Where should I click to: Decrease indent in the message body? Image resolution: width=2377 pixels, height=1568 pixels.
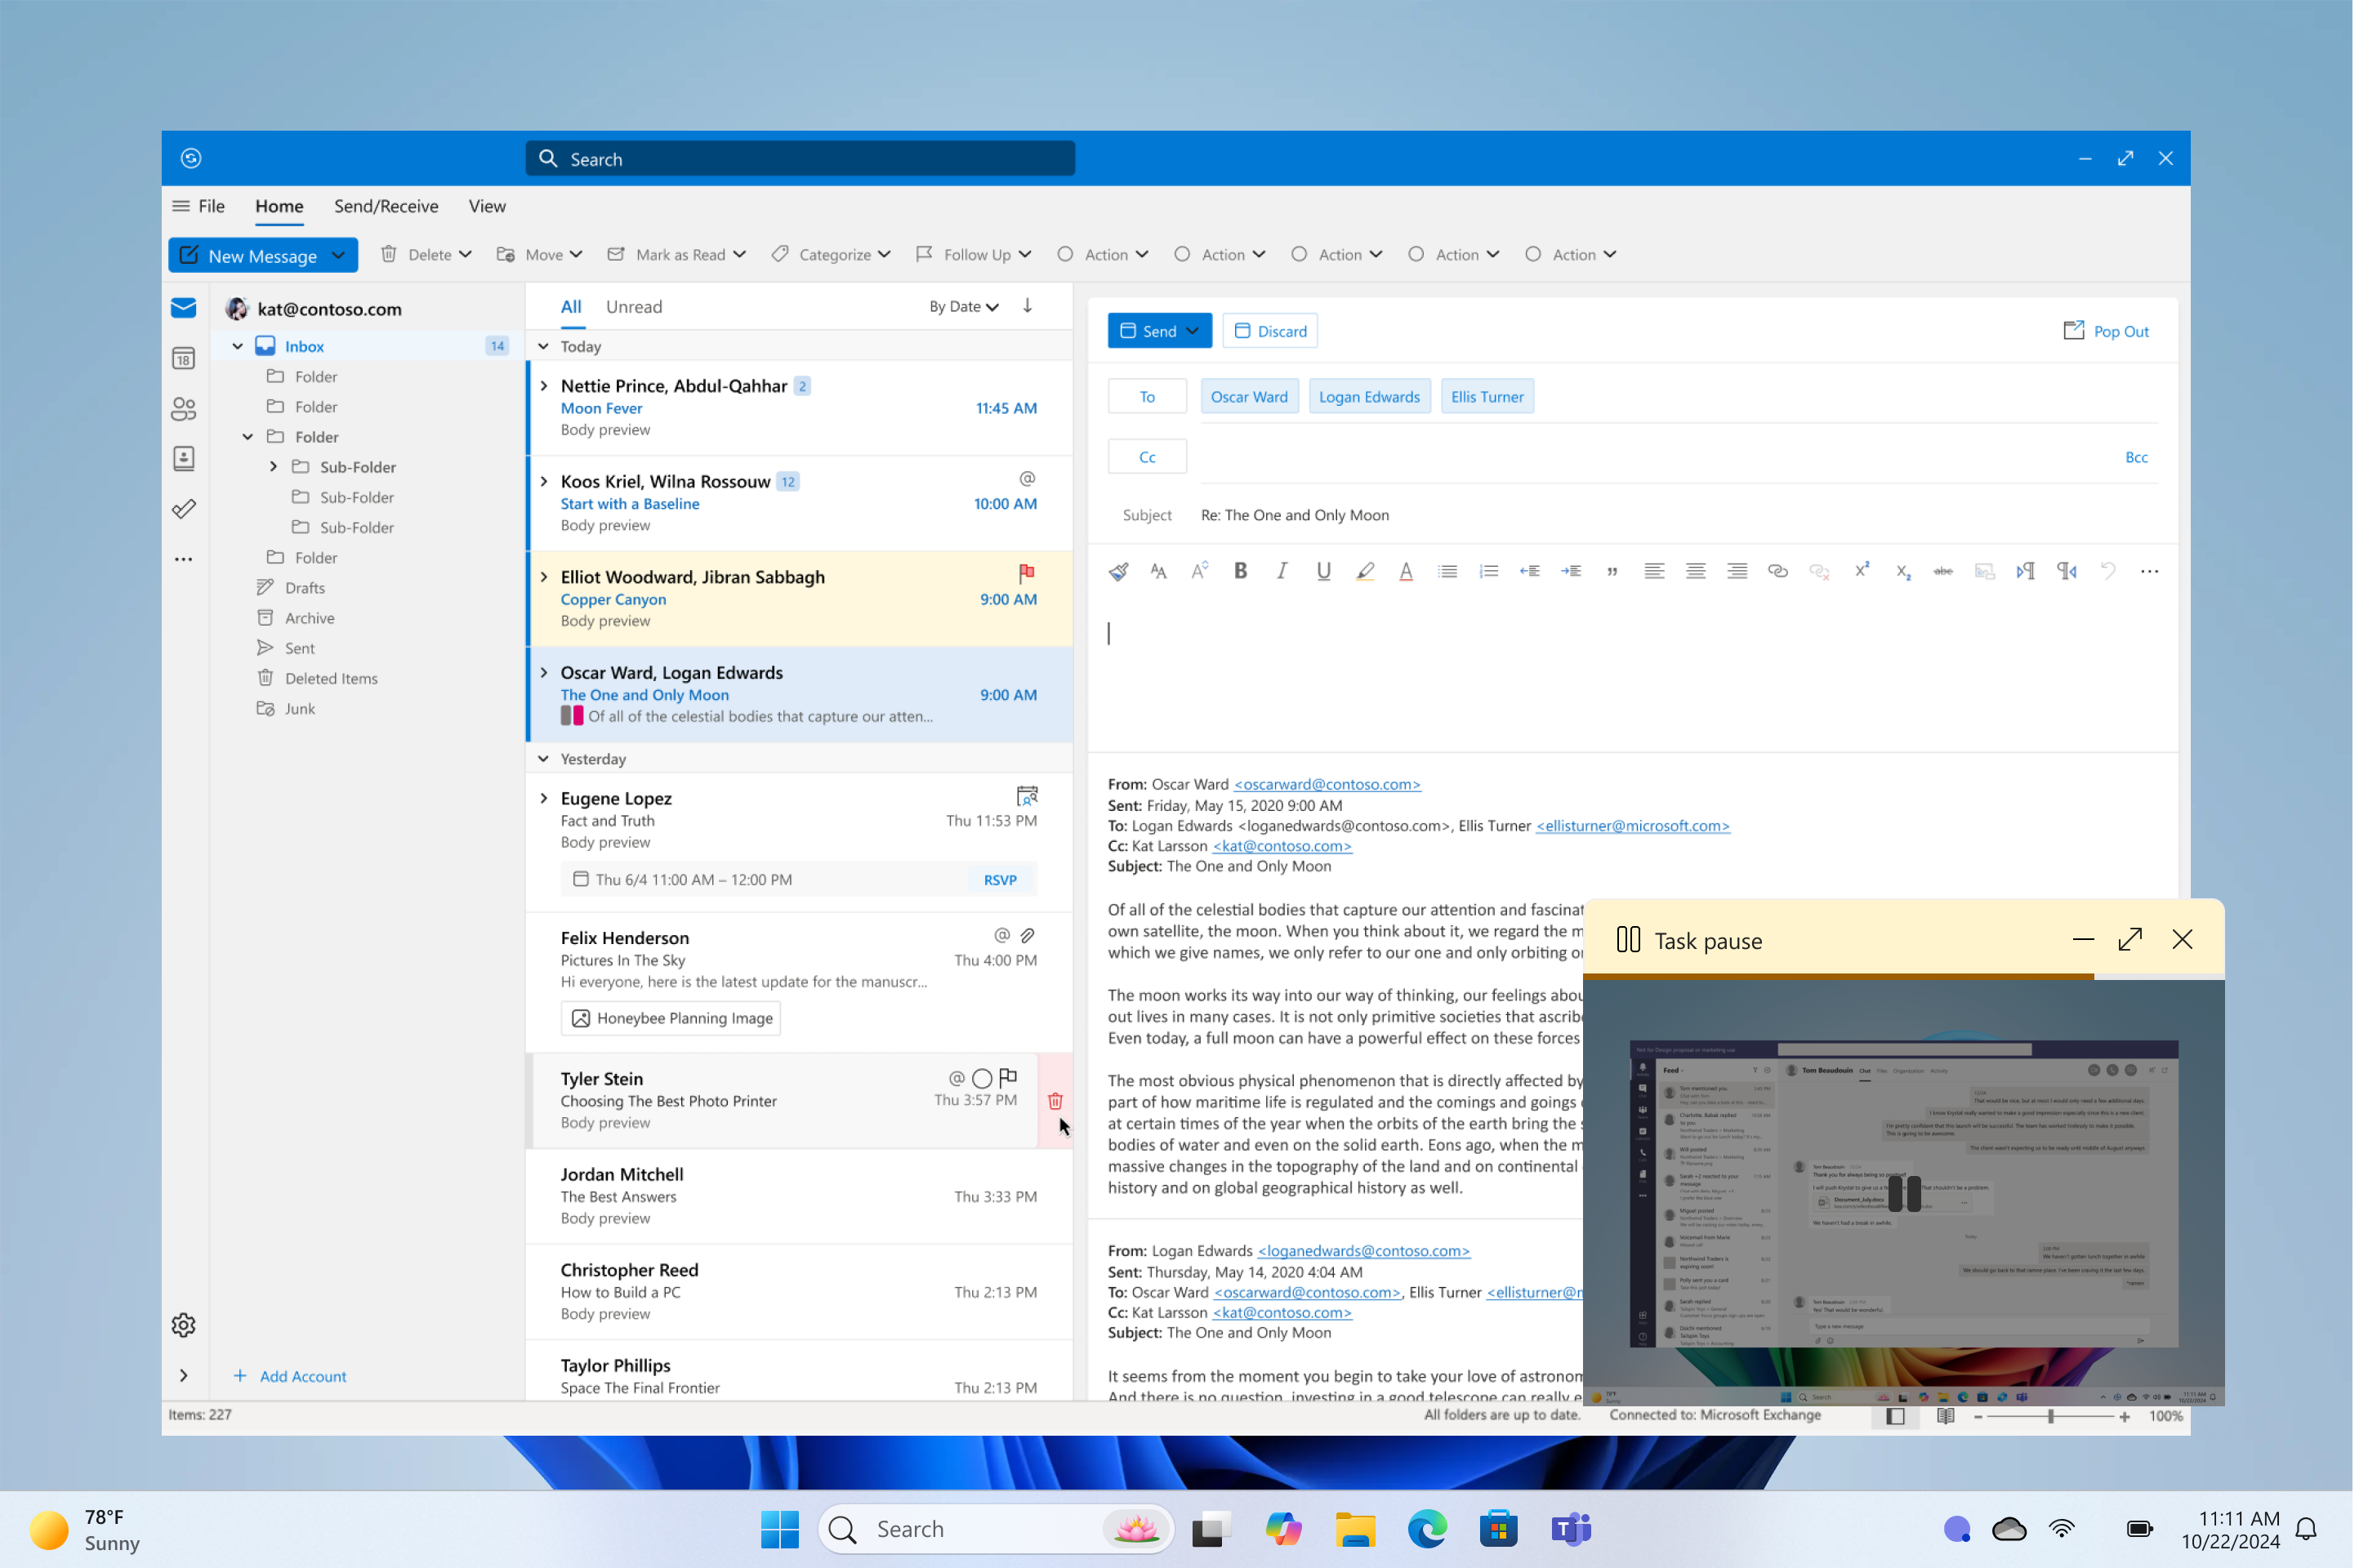tap(1545, 577)
